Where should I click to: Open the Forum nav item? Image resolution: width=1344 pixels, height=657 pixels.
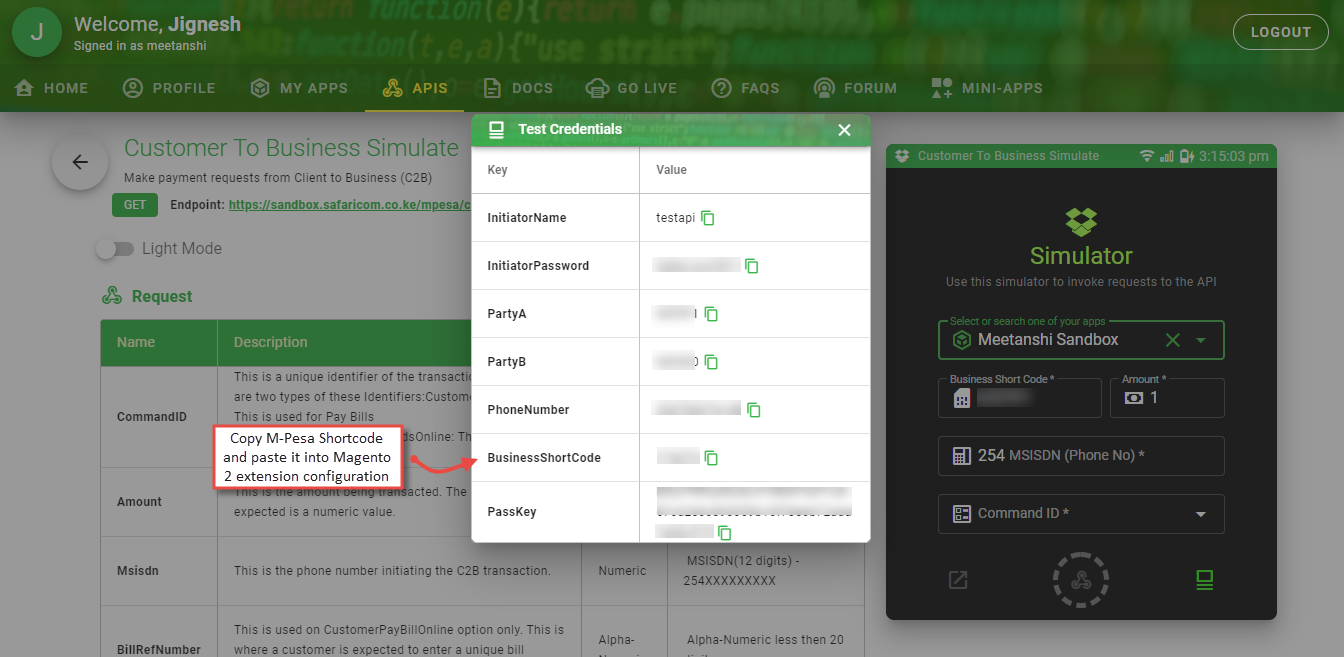pos(856,88)
